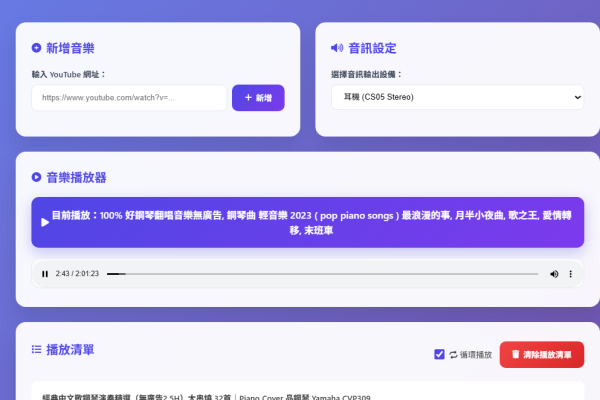This screenshot has width=600, height=400.
Task: Click the play icon in the now-playing banner
Action: pyautogui.click(x=44, y=222)
